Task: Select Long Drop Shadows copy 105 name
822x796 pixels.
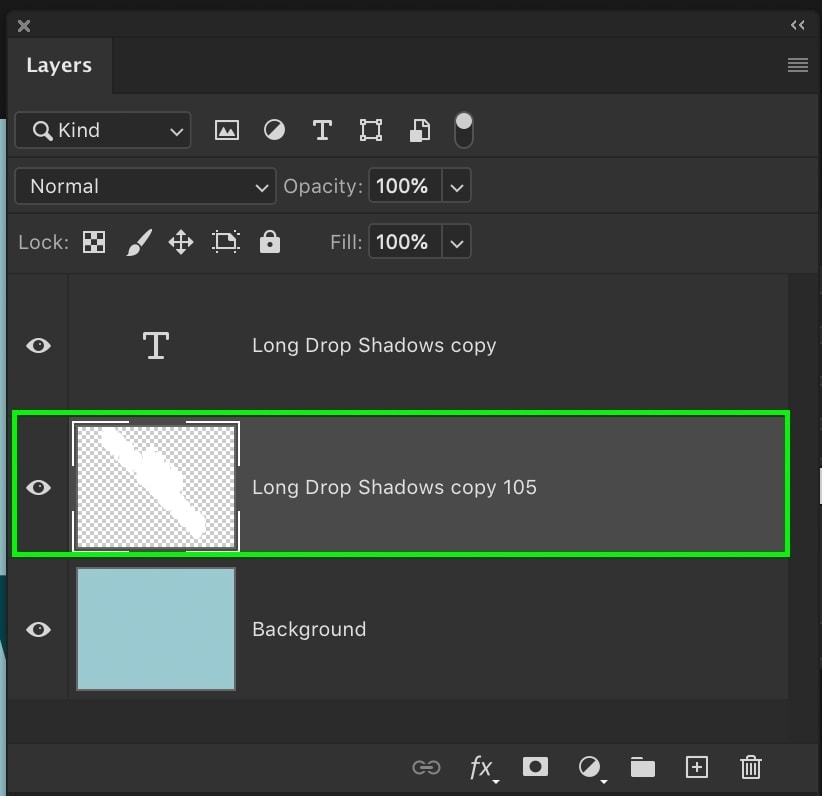Action: click(x=394, y=488)
